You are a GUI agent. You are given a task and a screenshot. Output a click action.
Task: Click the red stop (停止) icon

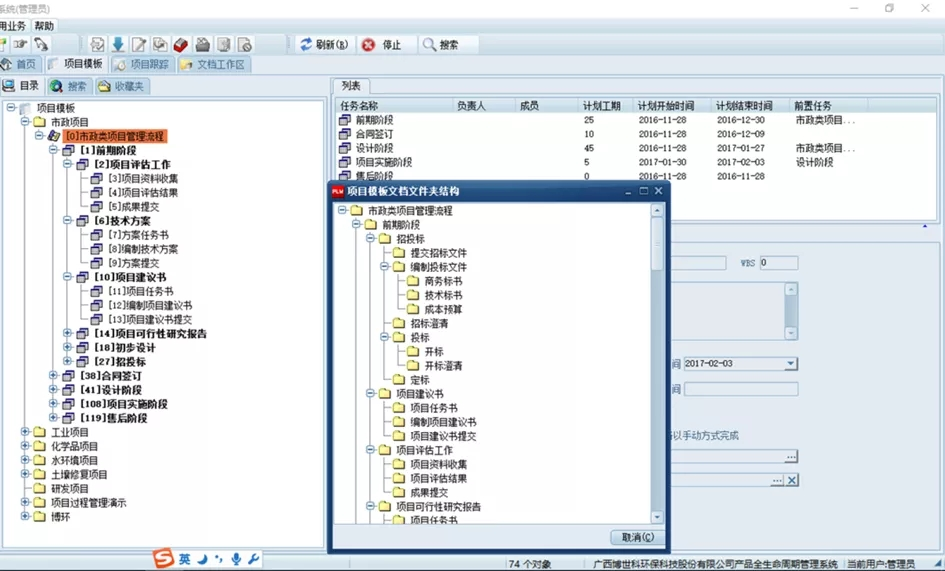[369, 45]
